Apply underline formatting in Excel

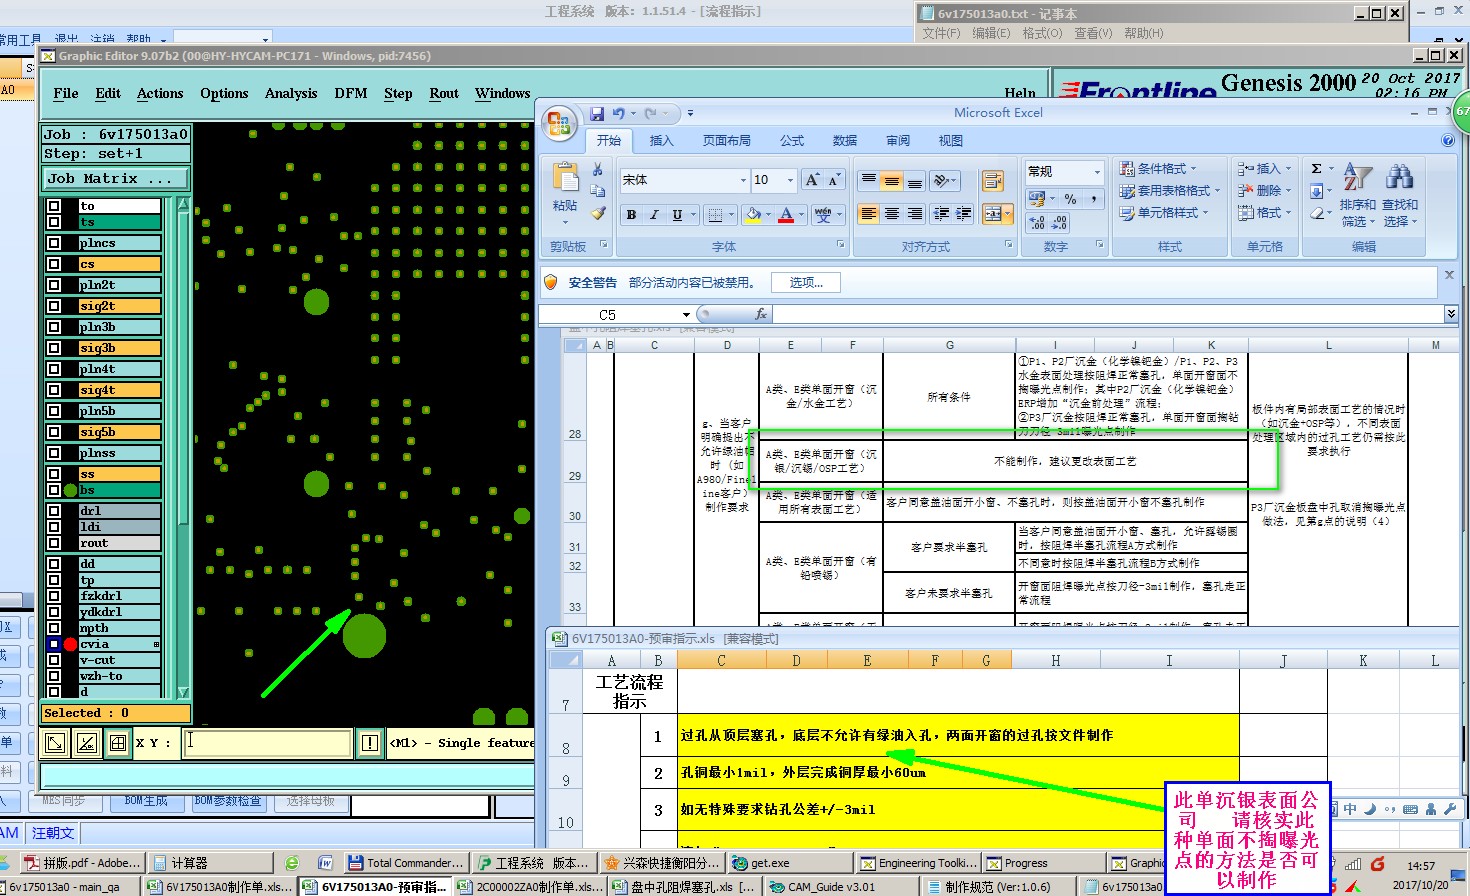677,215
